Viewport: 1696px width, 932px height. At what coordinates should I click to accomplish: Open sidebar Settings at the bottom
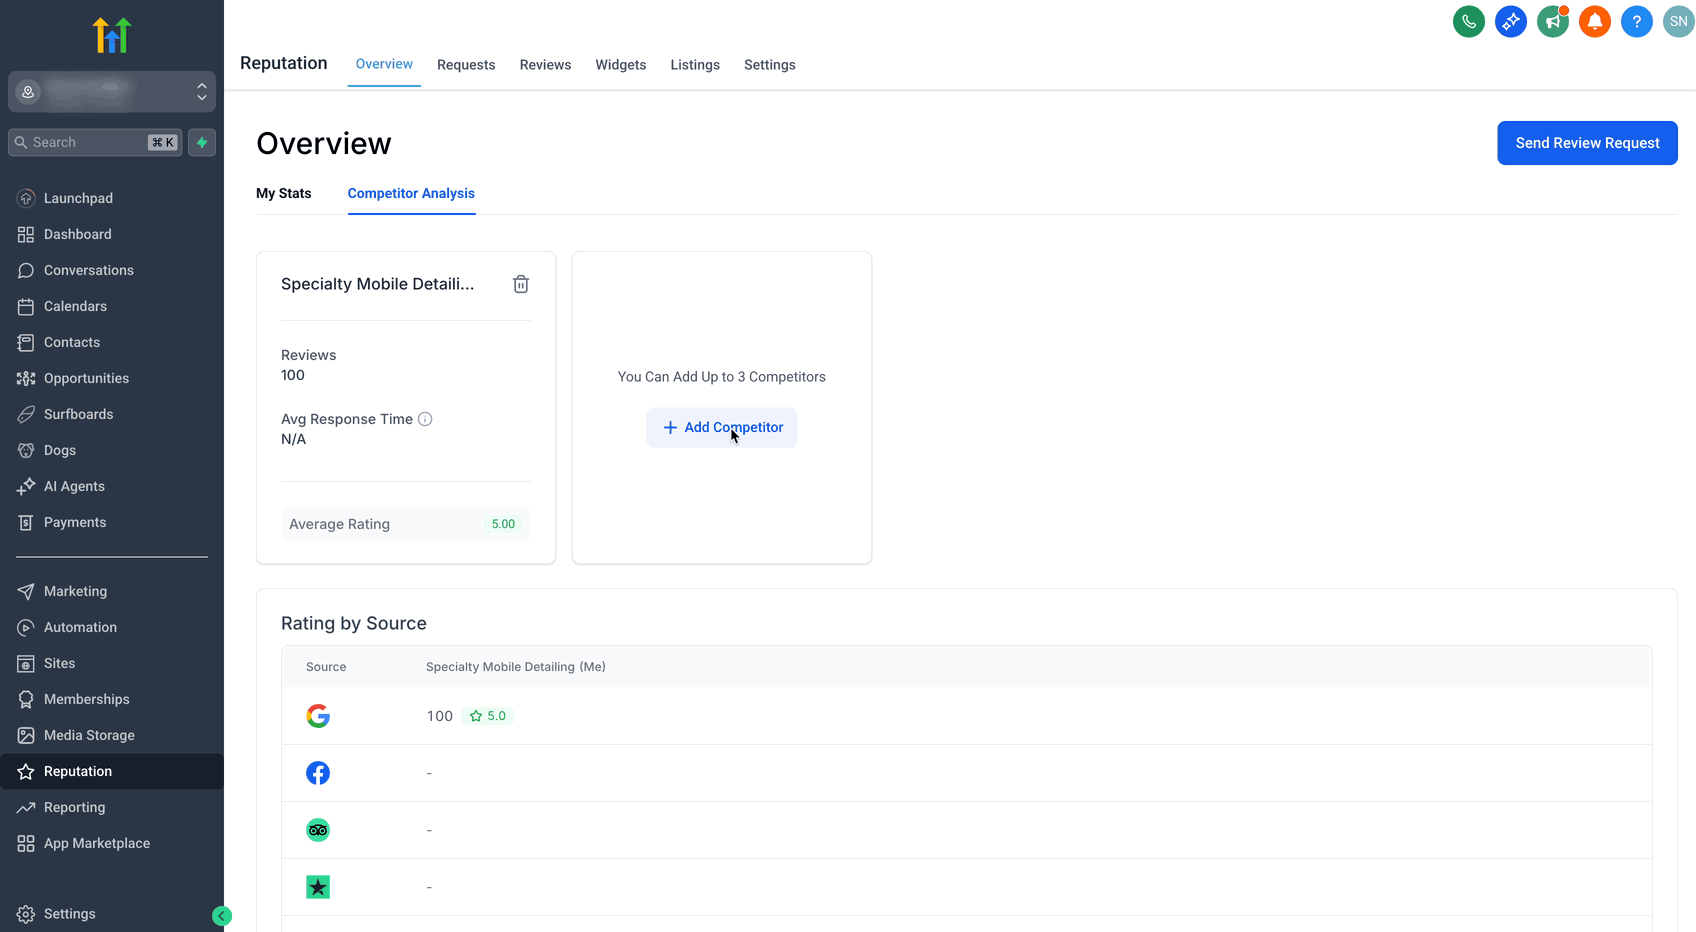(x=70, y=914)
